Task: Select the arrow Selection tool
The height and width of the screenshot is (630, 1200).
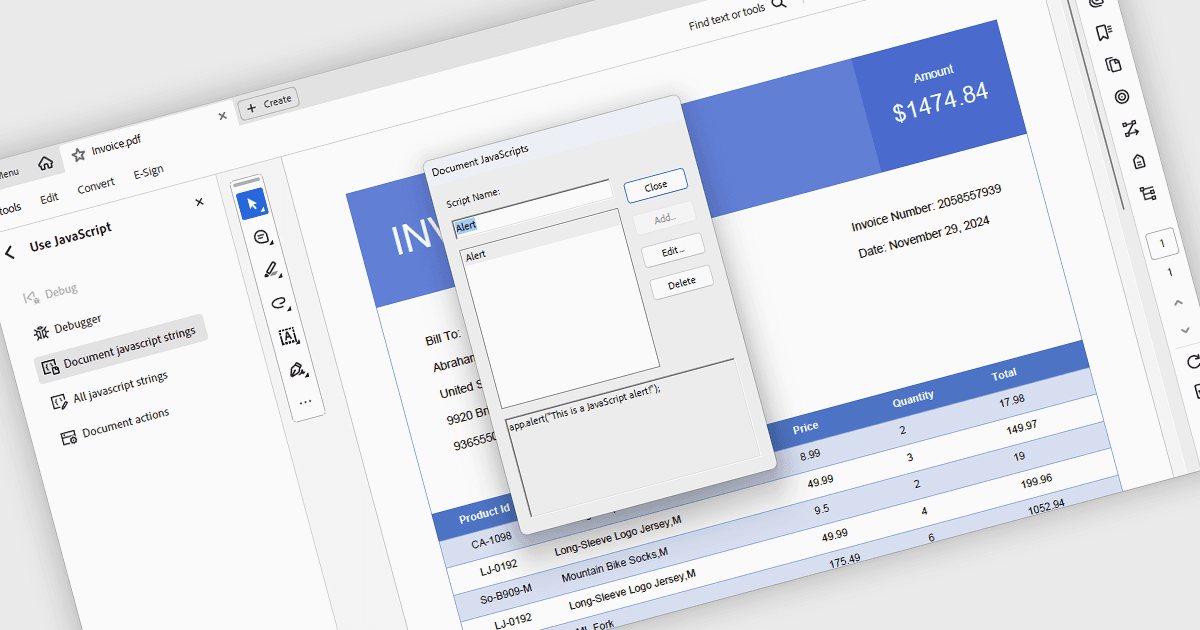Action: pos(251,203)
